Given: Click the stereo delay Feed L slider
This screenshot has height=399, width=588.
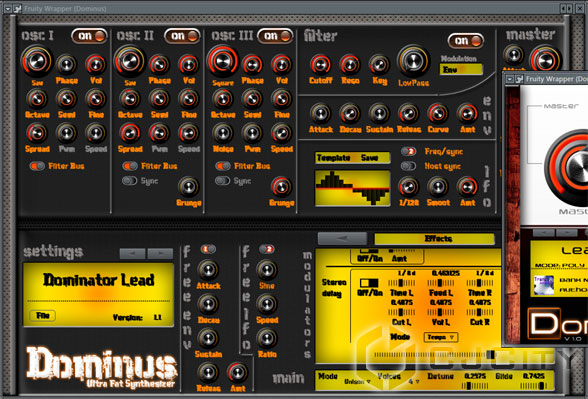Looking at the screenshot, I should [x=441, y=283].
